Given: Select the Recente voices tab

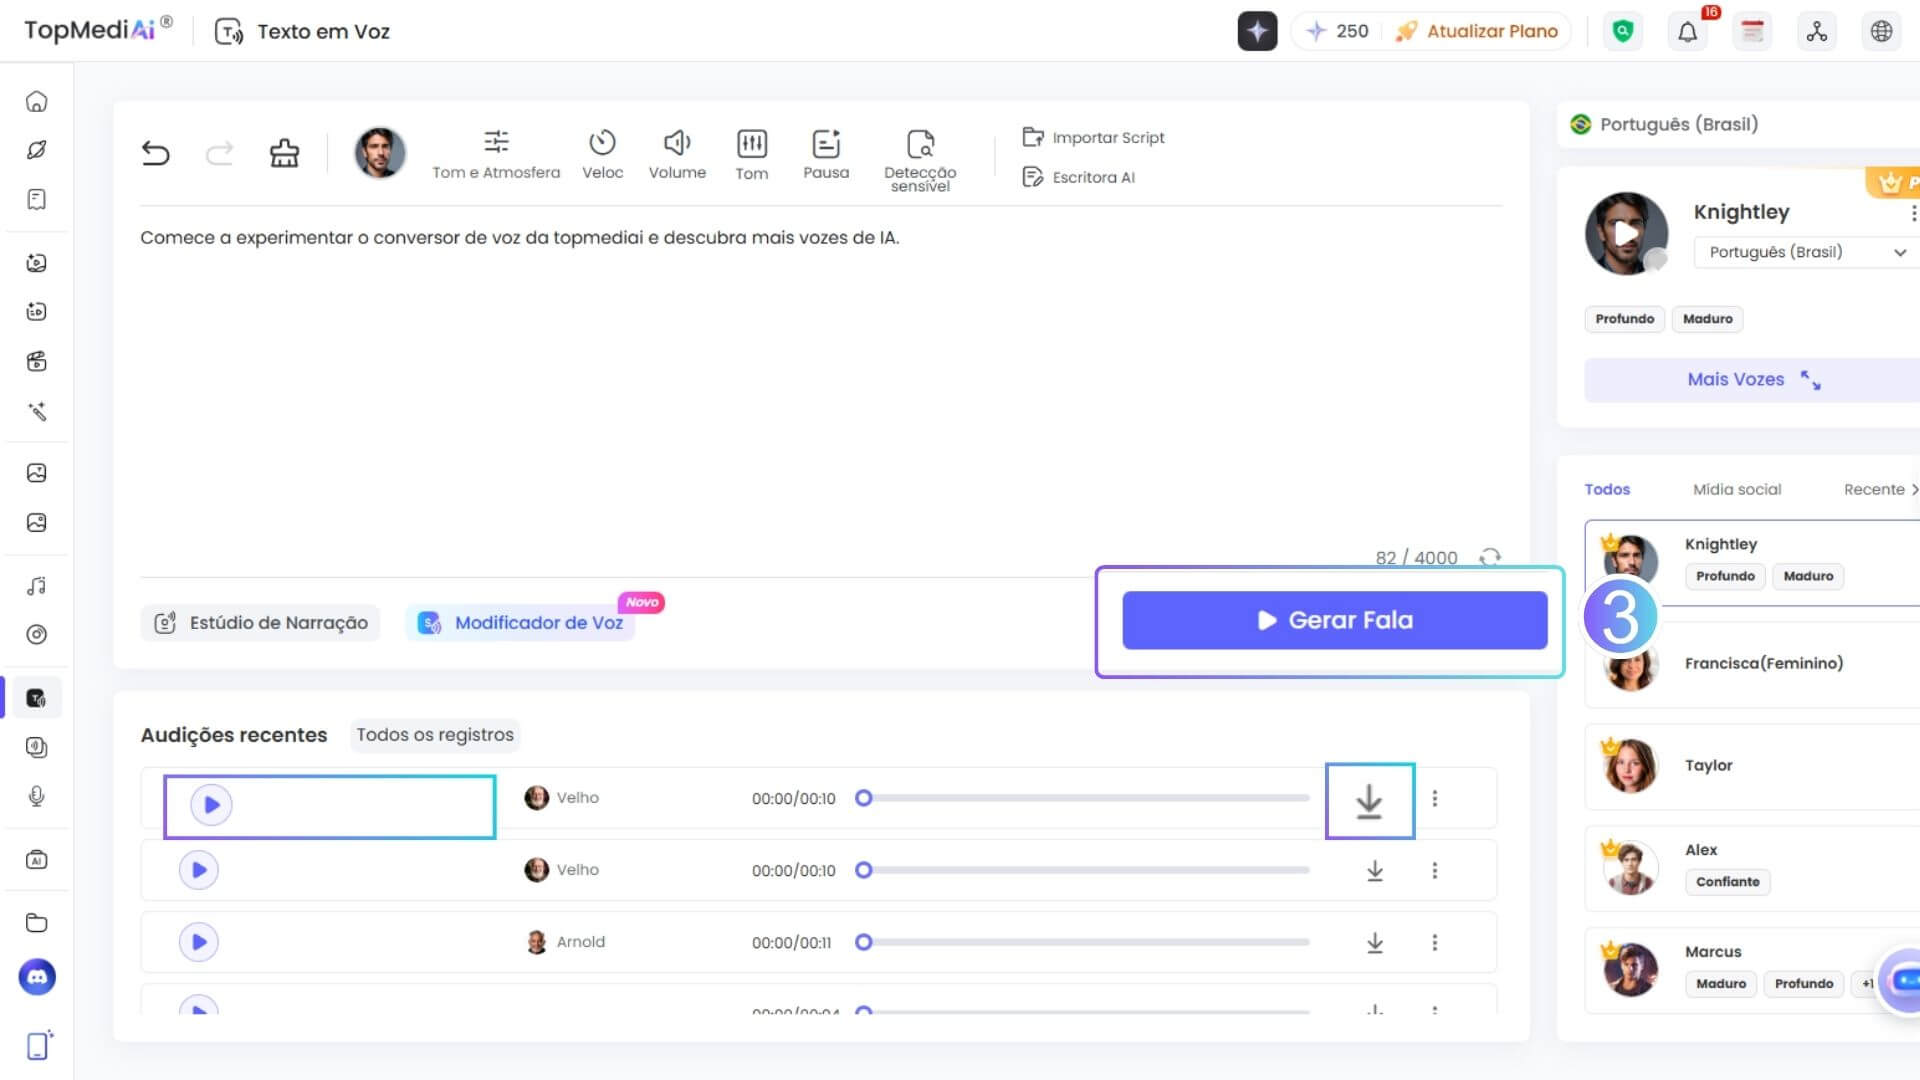Looking at the screenshot, I should [x=1874, y=489].
